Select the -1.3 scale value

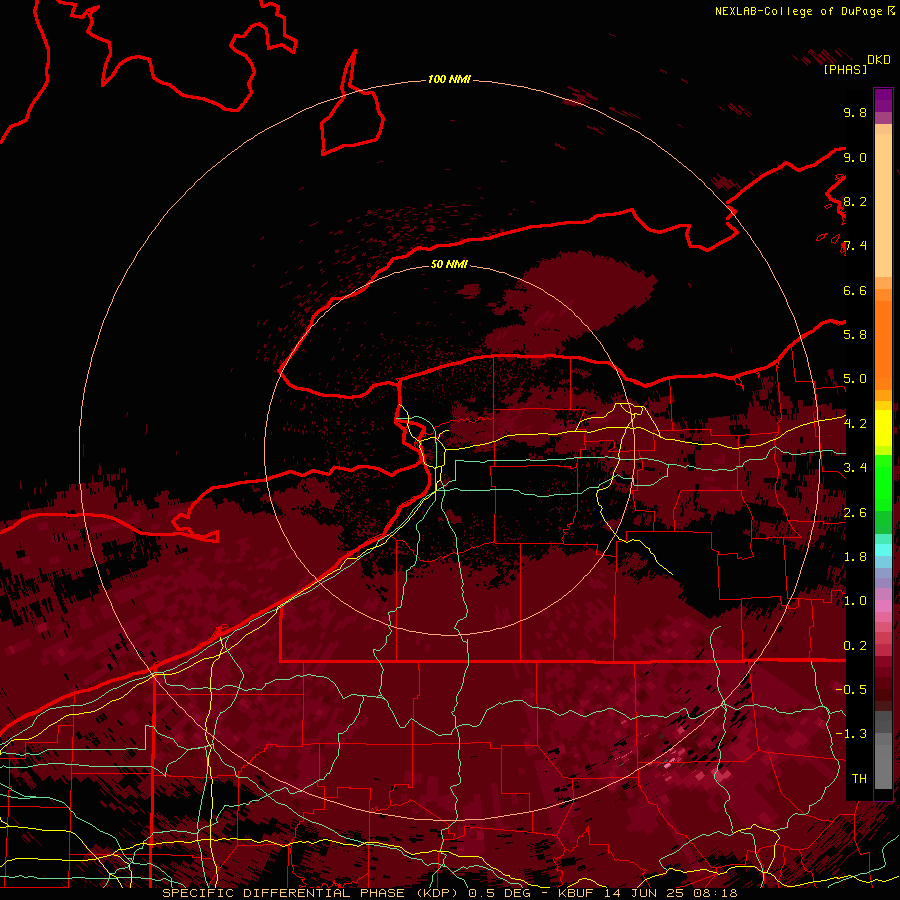851,734
